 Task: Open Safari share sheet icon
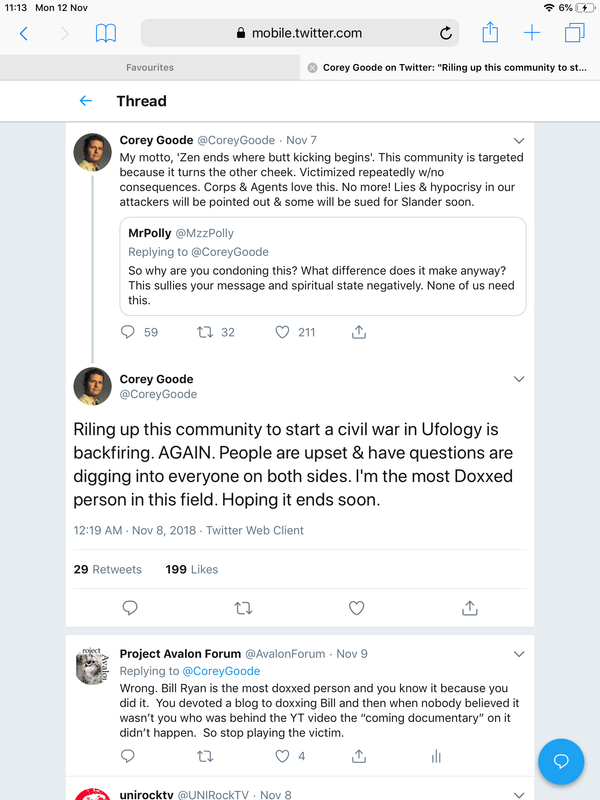tap(490, 33)
